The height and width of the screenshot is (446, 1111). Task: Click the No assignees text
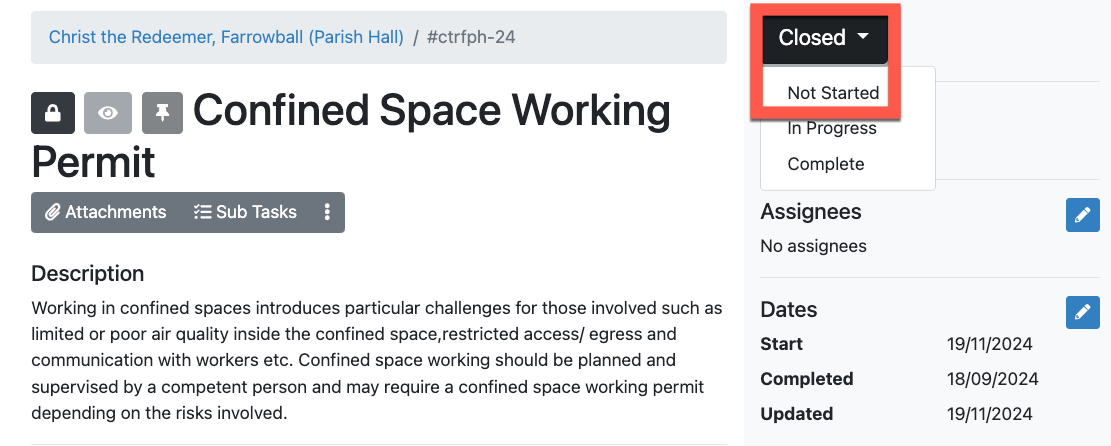[x=813, y=246]
